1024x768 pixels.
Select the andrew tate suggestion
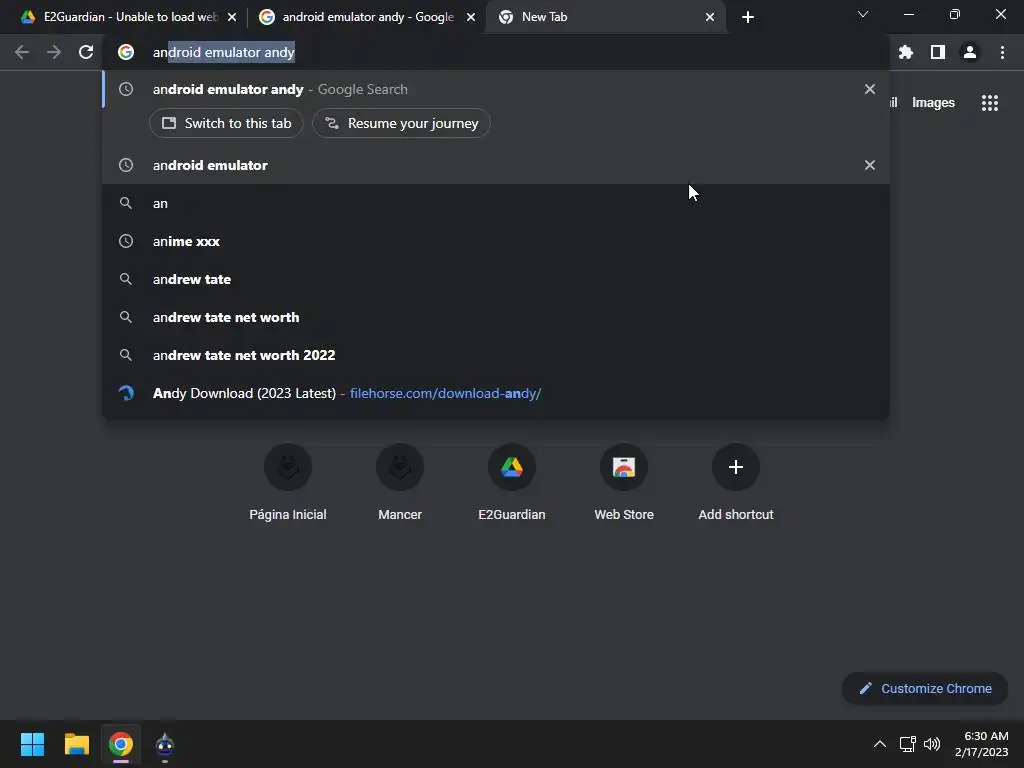[496, 280]
